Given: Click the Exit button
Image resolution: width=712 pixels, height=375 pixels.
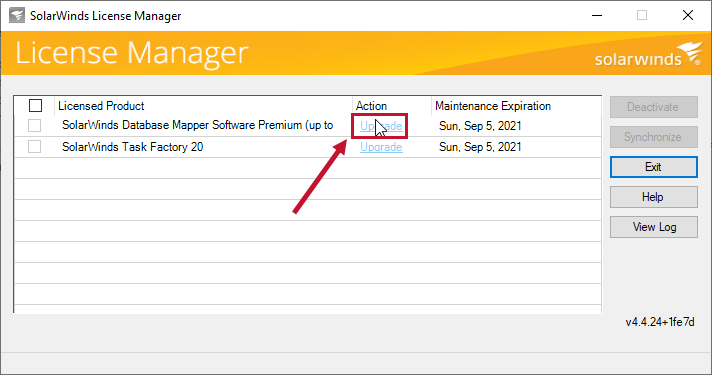Looking at the screenshot, I should click(653, 167).
